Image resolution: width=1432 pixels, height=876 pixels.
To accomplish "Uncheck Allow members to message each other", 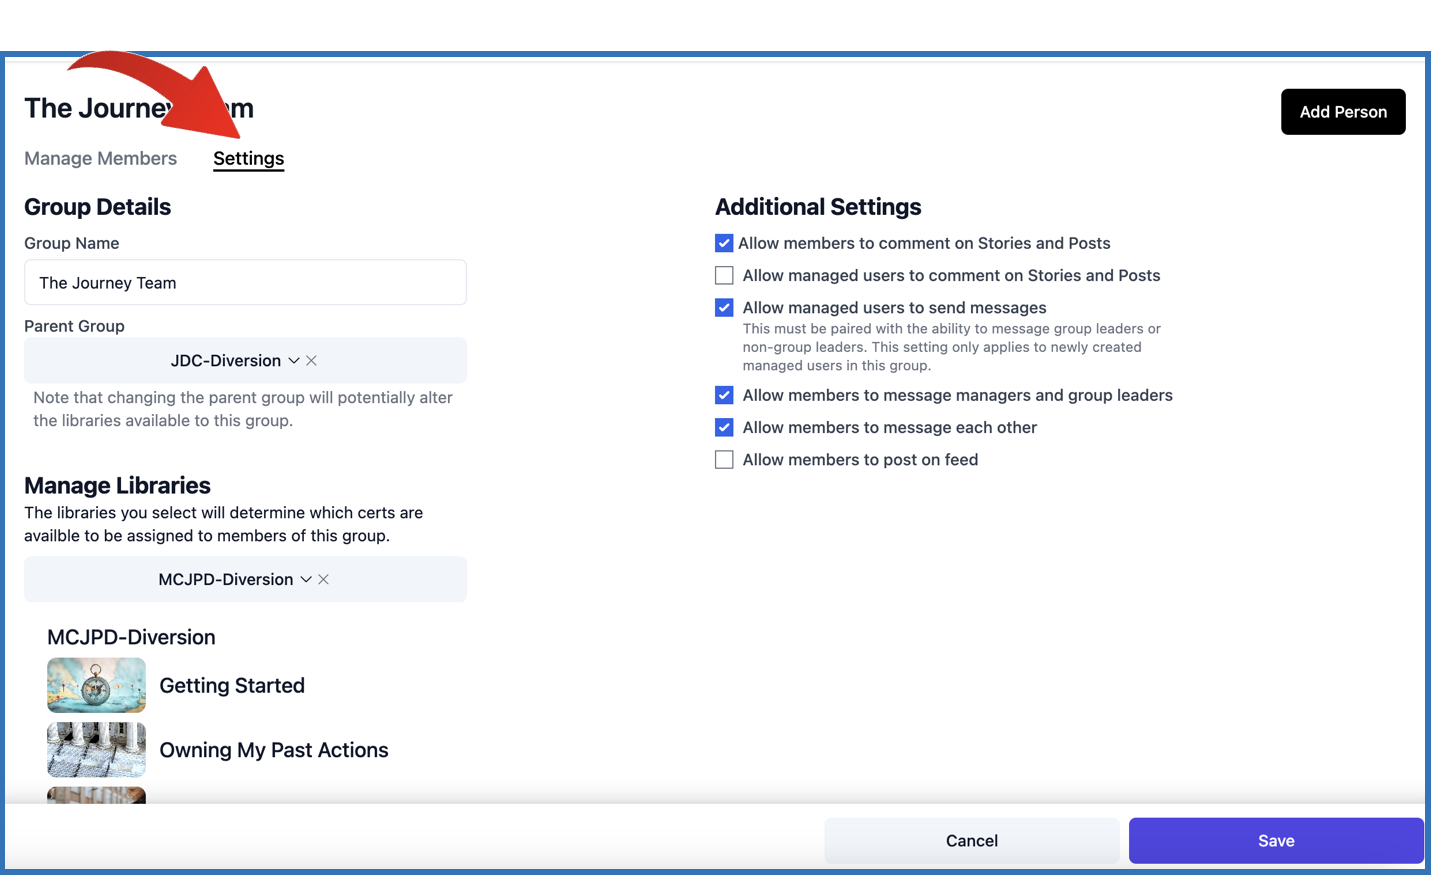I will tap(724, 427).
